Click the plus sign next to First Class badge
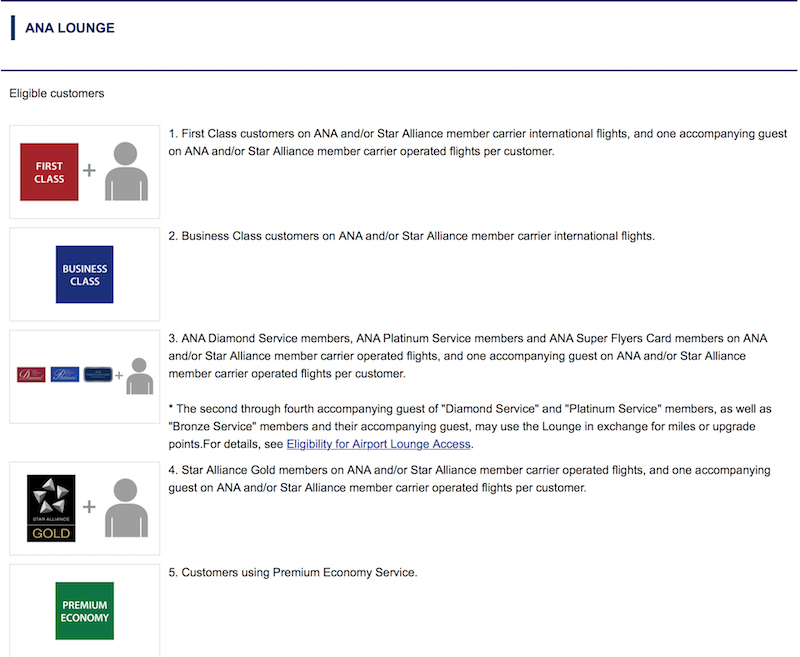Viewport: 800px width, 657px height. tap(89, 170)
